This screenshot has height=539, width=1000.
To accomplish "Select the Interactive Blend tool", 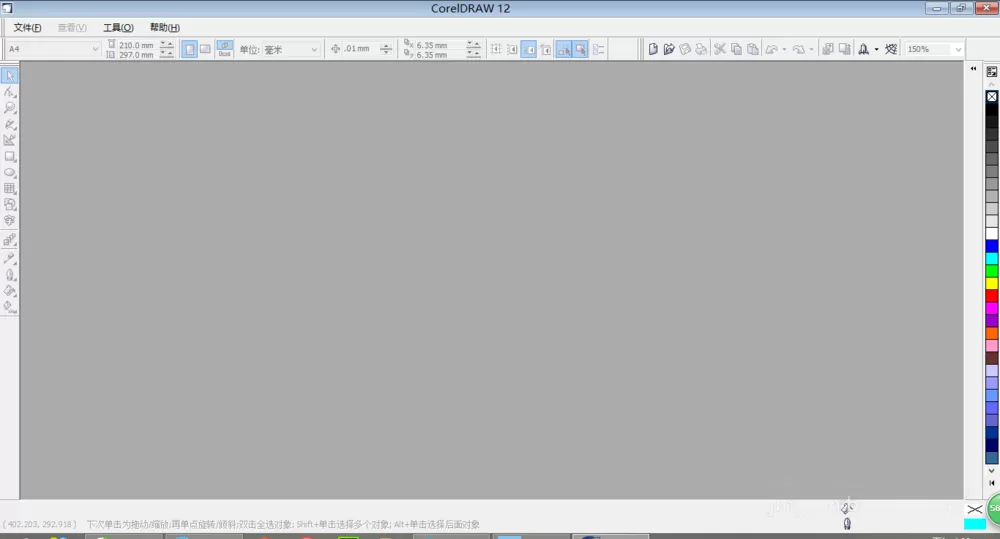I will (10, 240).
